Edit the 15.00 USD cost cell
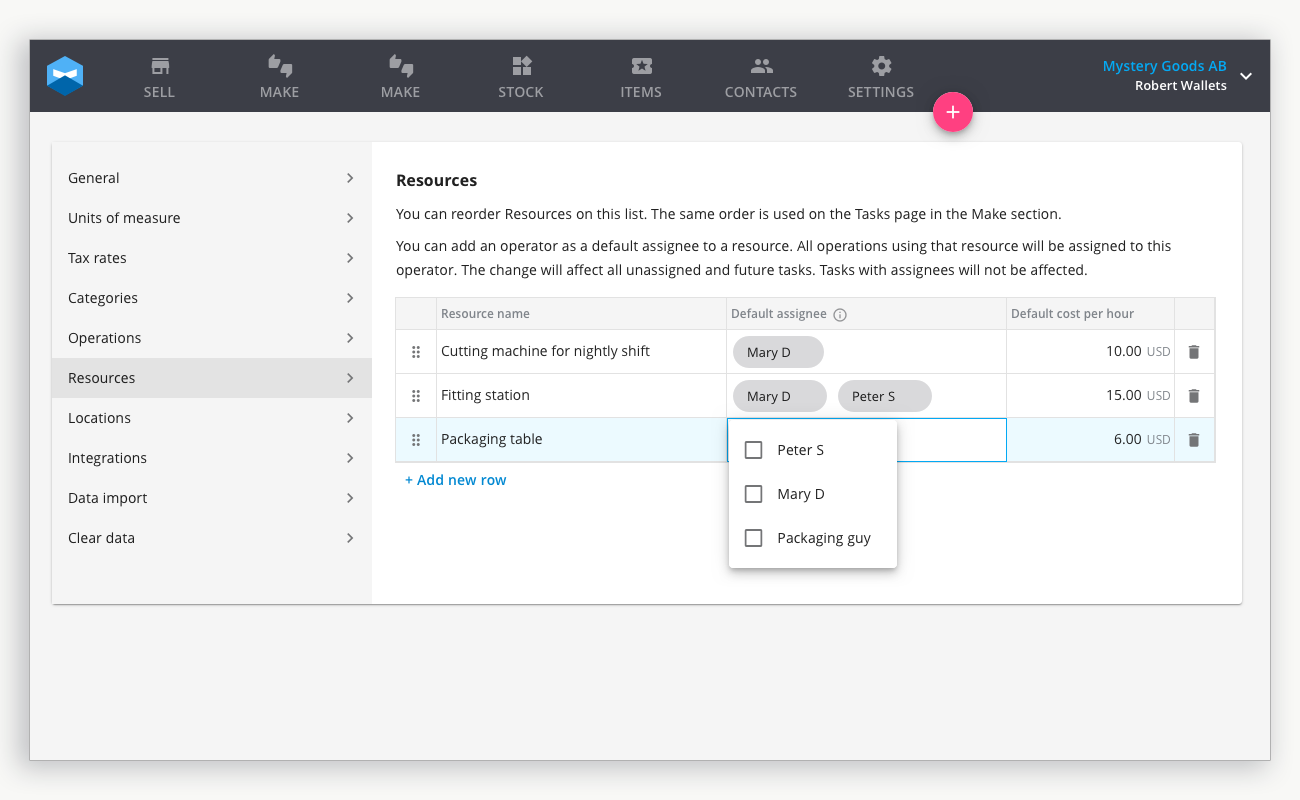Image resolution: width=1300 pixels, height=800 pixels. coord(1090,396)
